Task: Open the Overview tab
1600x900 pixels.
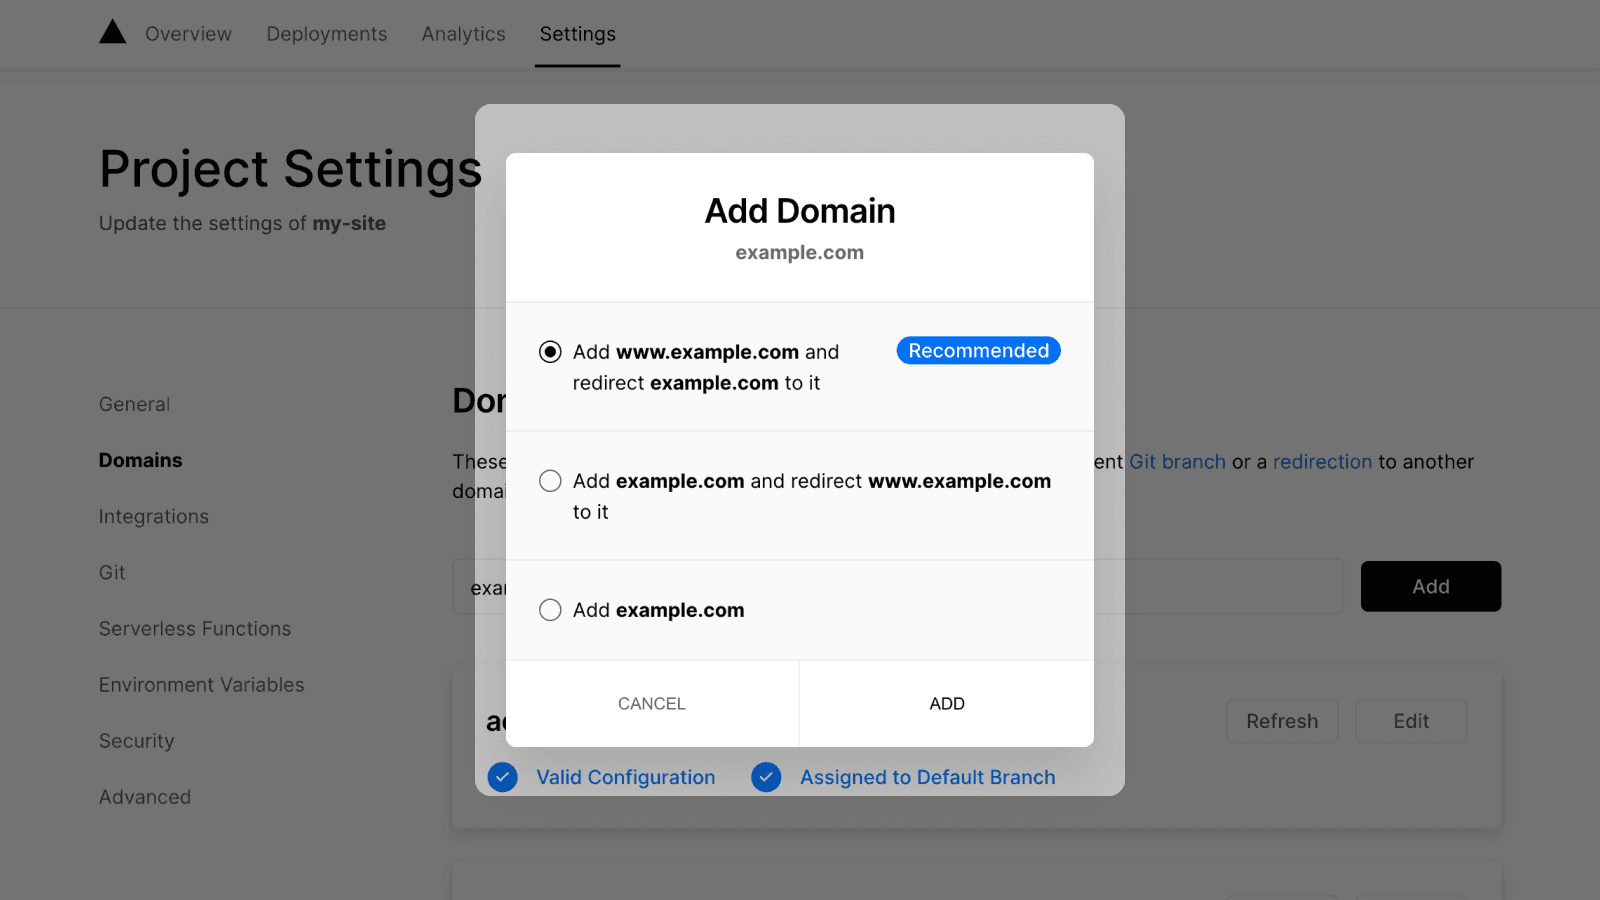Action: point(188,34)
